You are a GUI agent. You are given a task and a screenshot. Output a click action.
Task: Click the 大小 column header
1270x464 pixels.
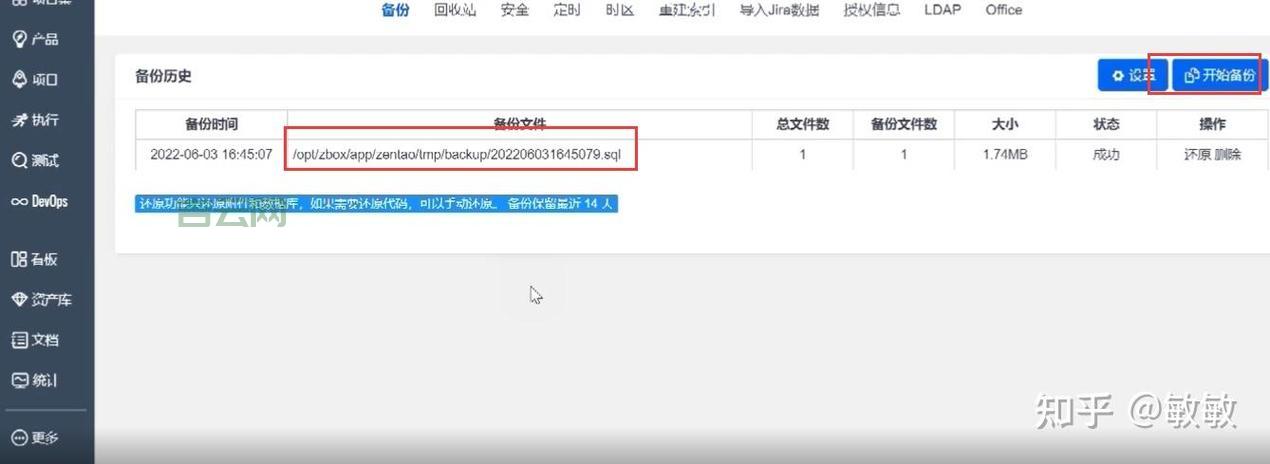1005,124
